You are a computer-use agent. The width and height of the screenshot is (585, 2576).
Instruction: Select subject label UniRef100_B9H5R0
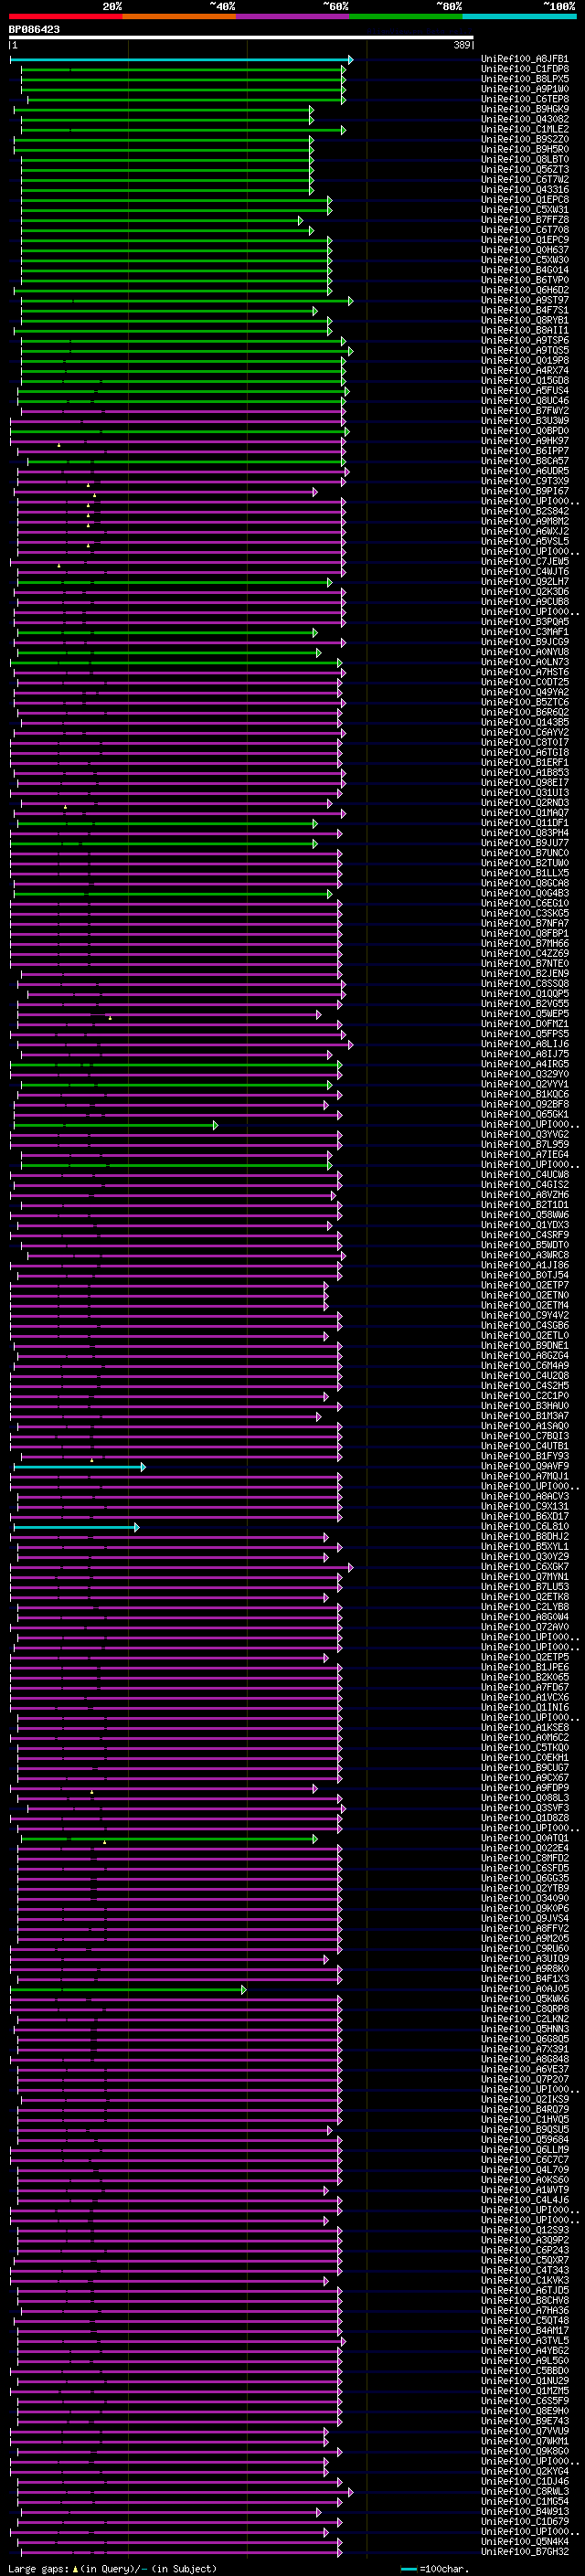524,149
